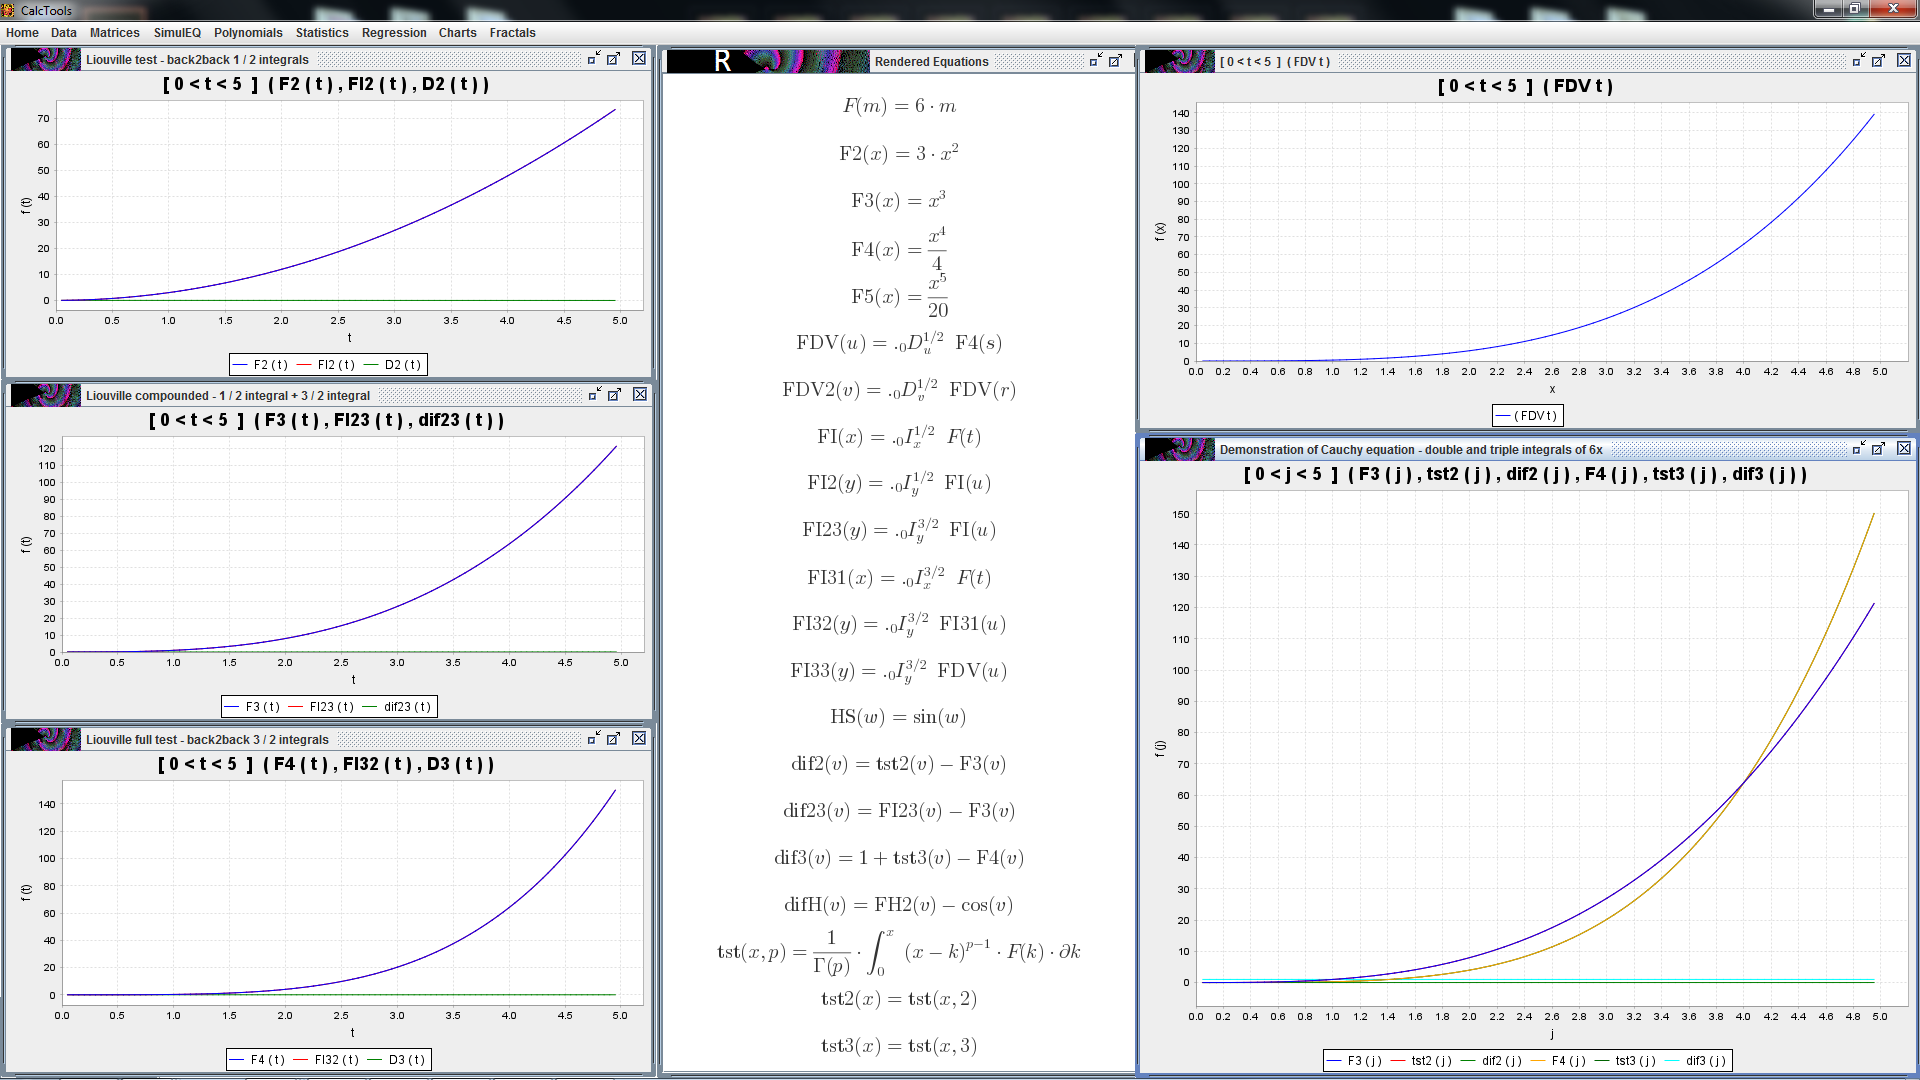Click the F4 (j) orange legend entry

point(1567,1061)
